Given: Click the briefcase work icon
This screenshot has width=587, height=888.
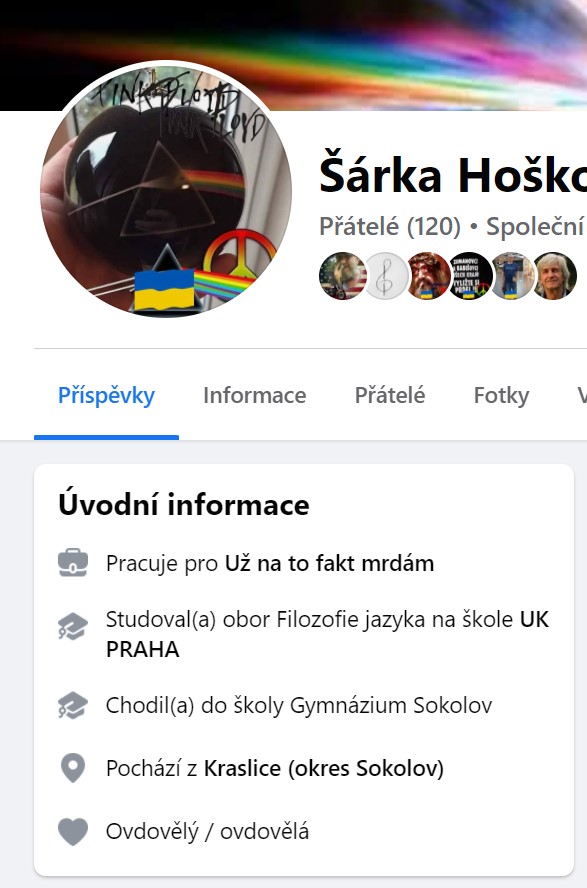Looking at the screenshot, I should (73, 563).
